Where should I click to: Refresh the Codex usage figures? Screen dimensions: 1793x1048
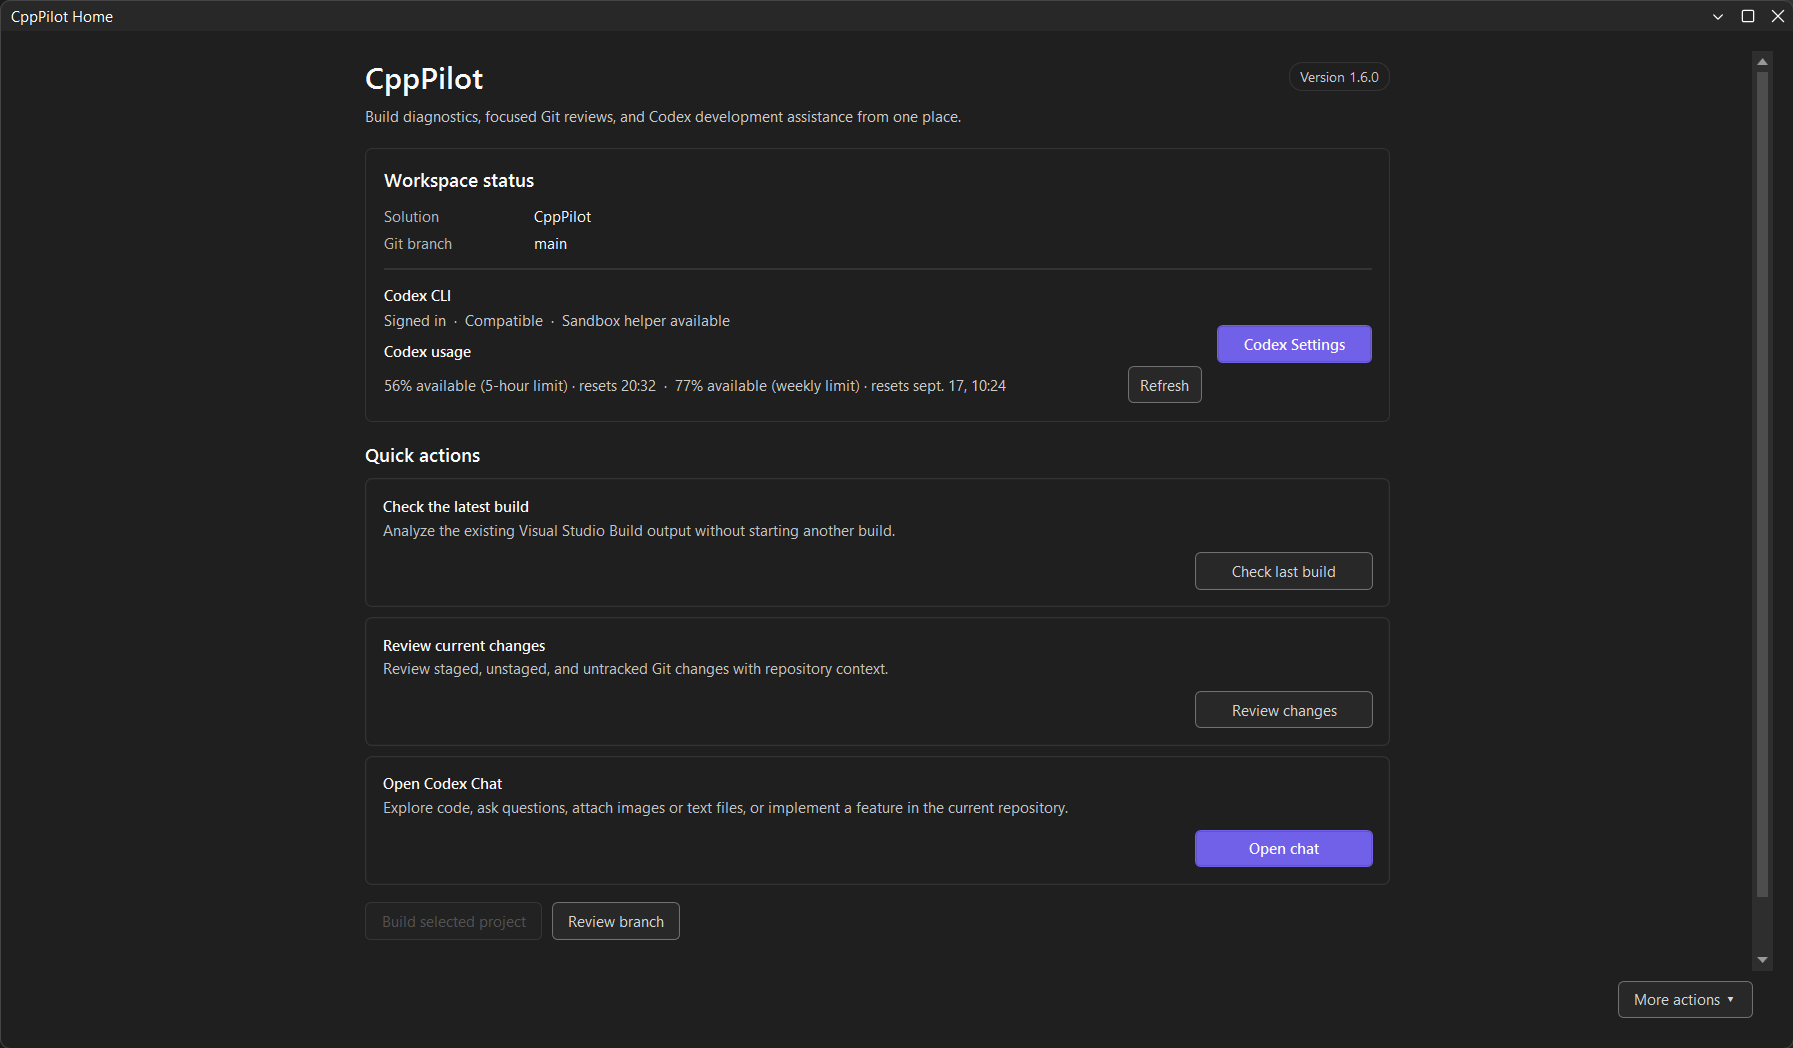[1165, 385]
